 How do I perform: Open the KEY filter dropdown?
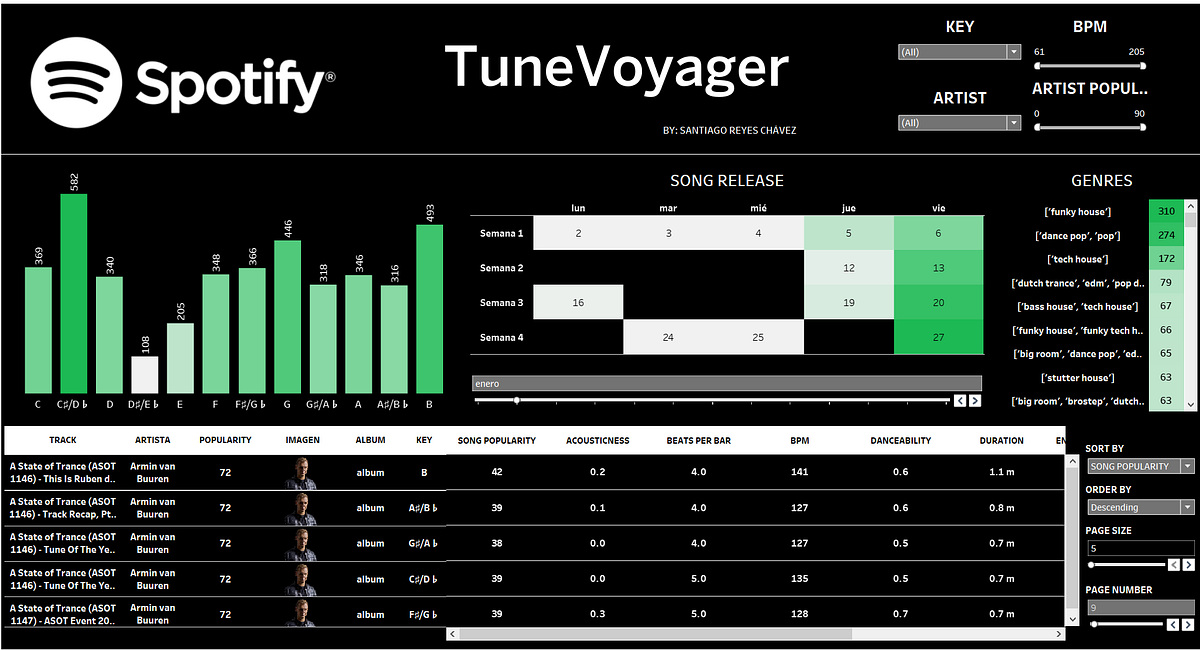point(1013,51)
